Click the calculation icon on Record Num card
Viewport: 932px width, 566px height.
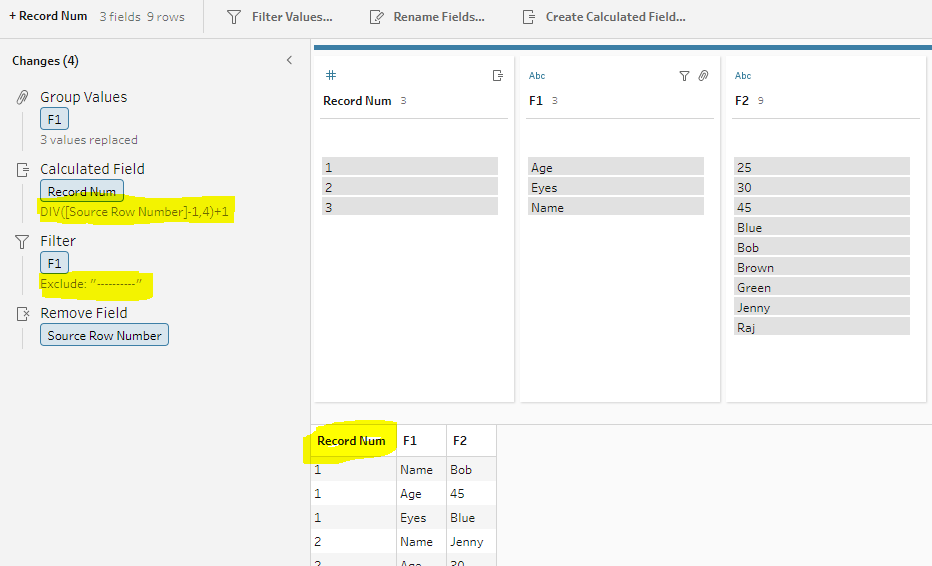coord(497,76)
